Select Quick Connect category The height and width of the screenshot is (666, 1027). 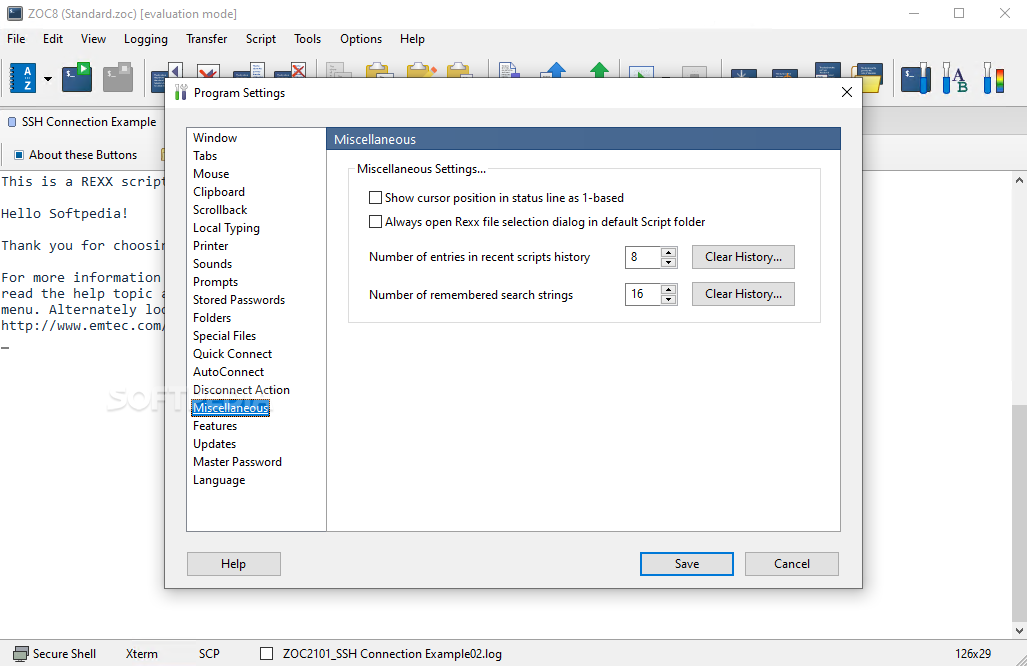pos(233,354)
